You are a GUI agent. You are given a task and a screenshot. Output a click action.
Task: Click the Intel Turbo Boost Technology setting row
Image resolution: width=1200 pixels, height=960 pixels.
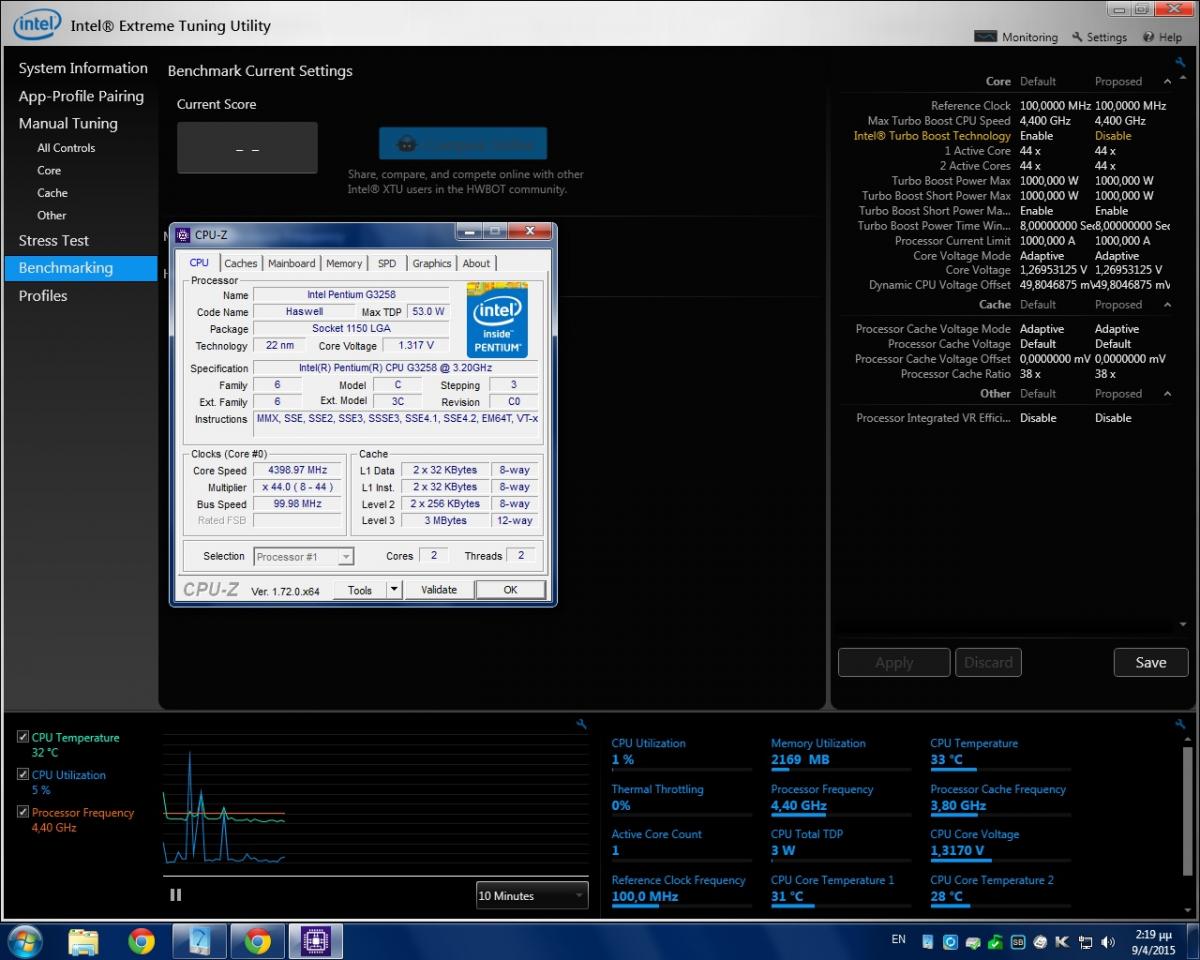coord(1003,136)
